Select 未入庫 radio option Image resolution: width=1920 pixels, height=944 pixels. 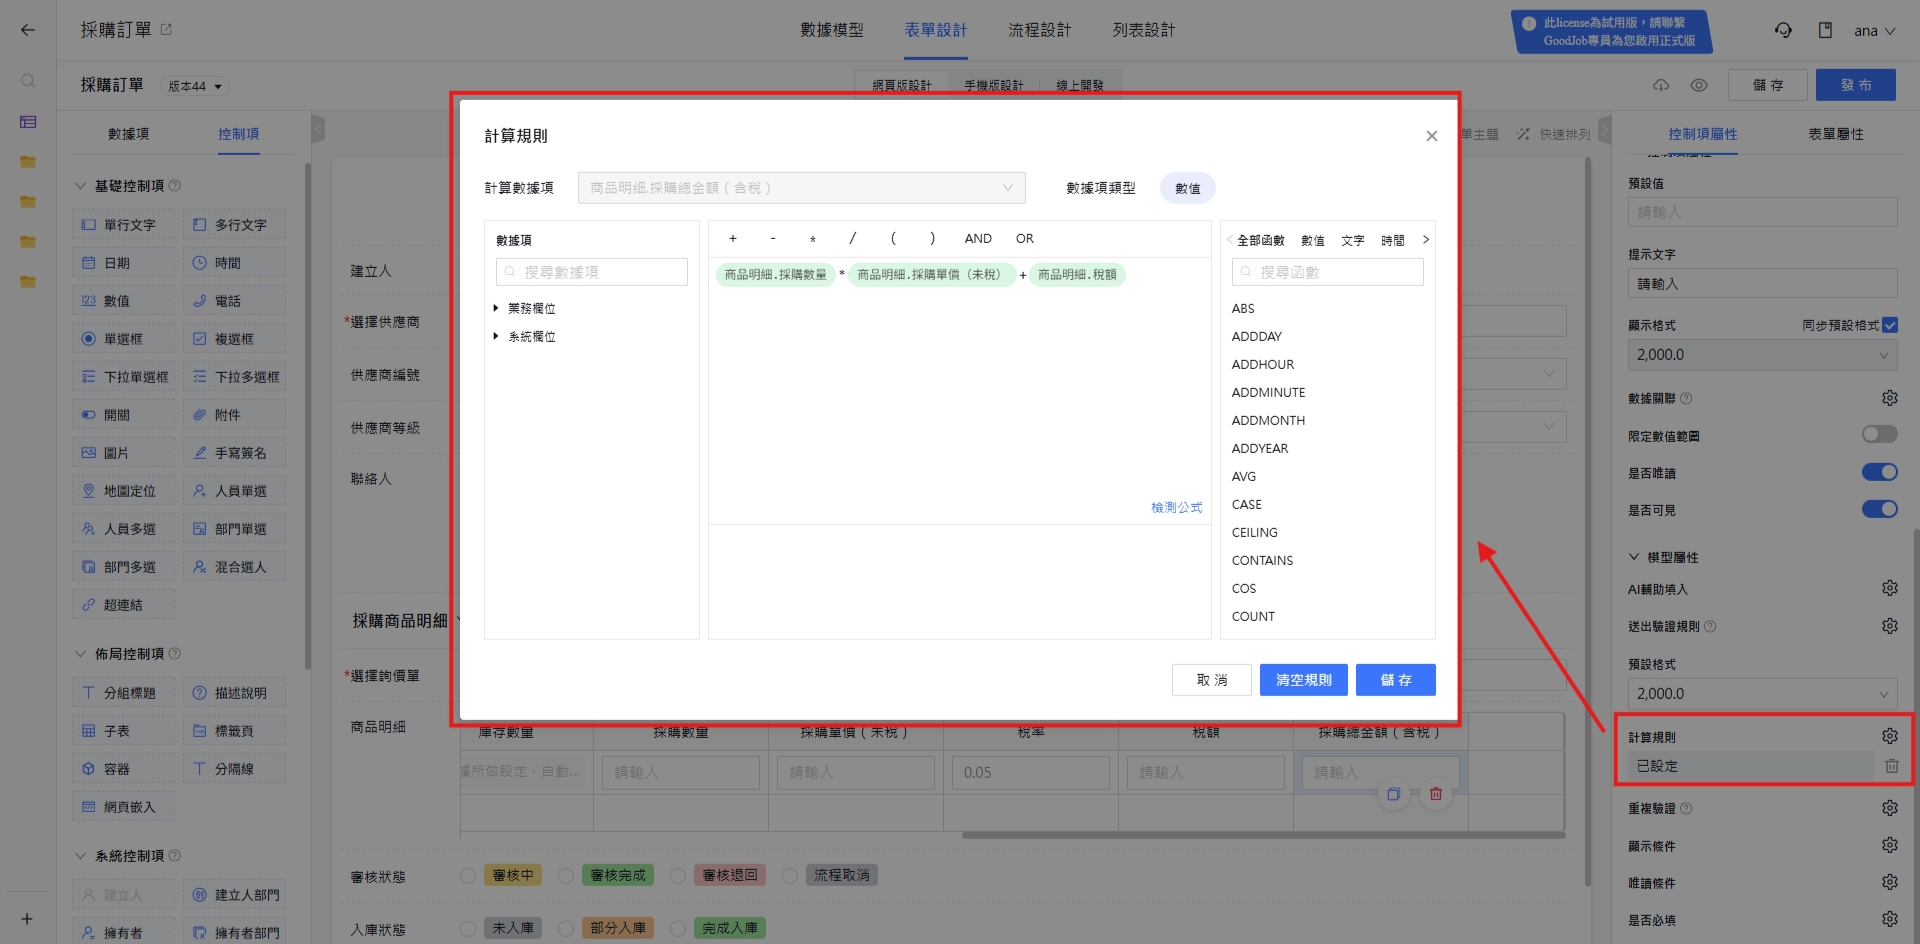click(x=468, y=929)
